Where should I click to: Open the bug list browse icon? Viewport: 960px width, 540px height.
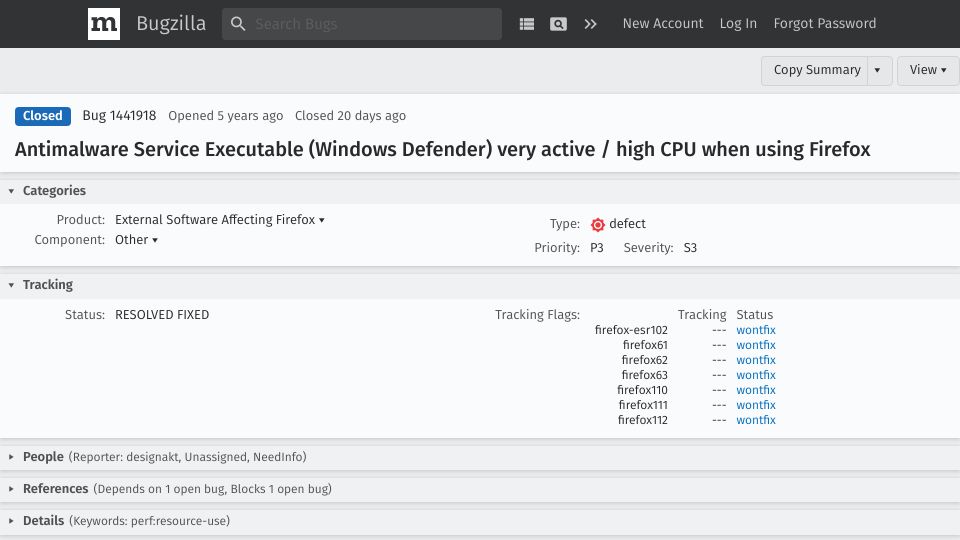[x=527, y=24]
